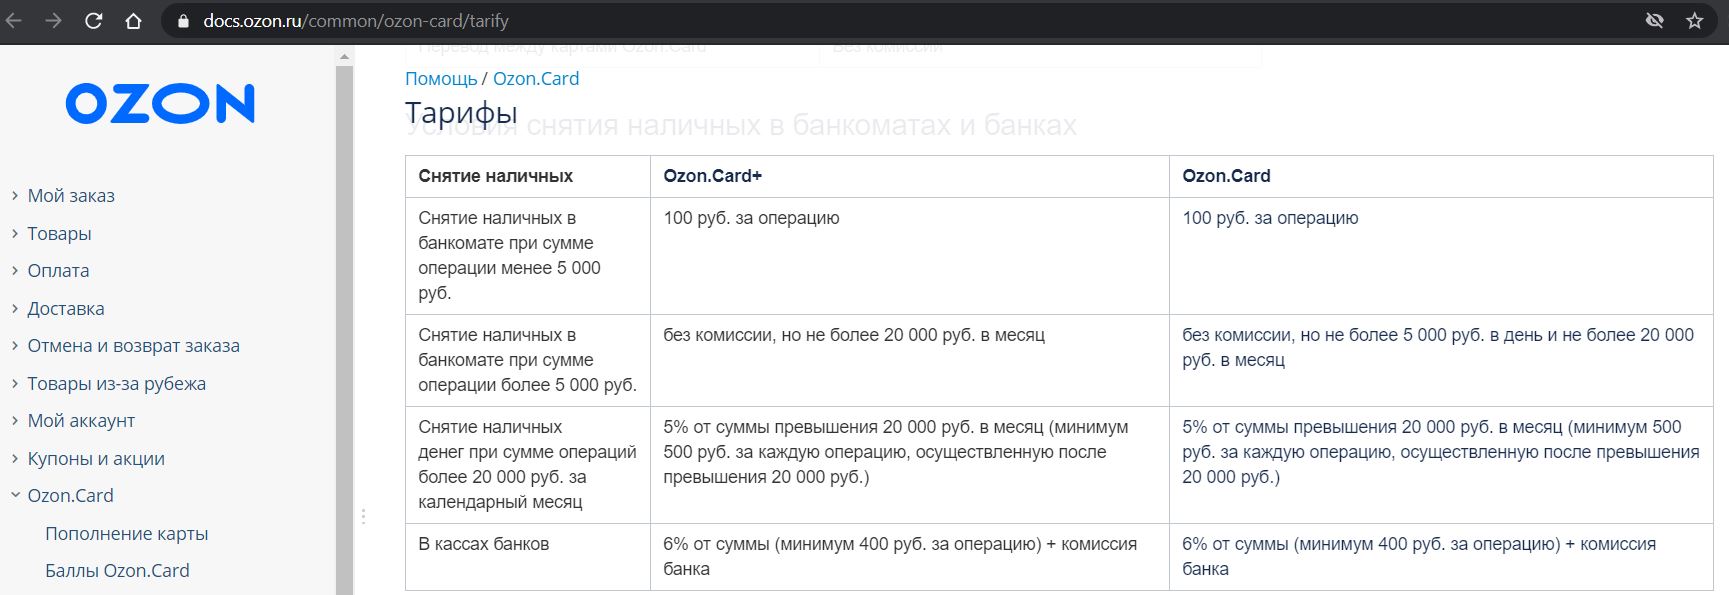This screenshot has height=595, width=1729.
Task: Click the Ozon.Card breadcrumb link
Action: [x=536, y=79]
